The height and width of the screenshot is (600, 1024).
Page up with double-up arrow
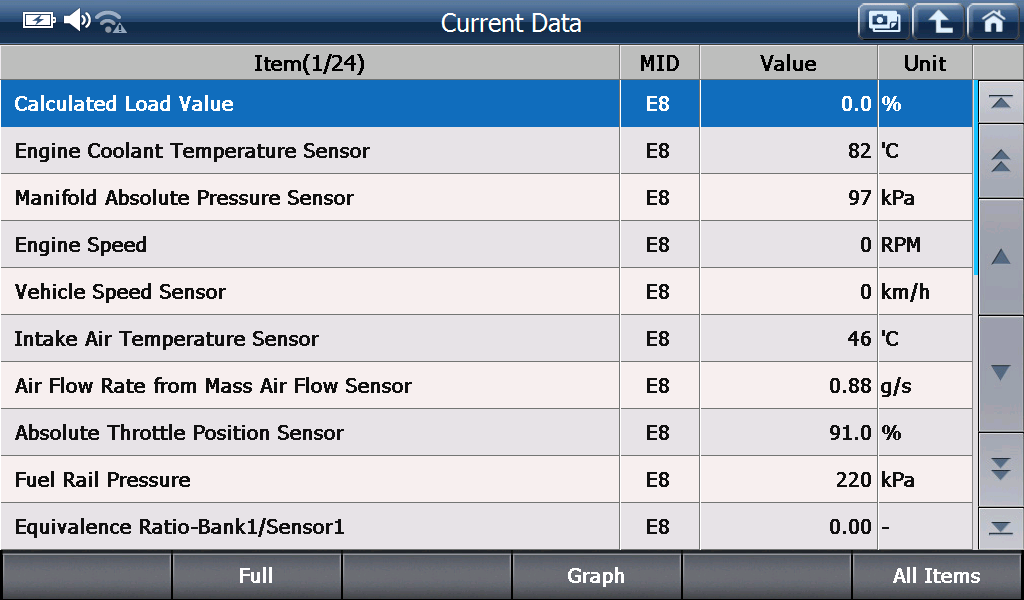click(1000, 161)
